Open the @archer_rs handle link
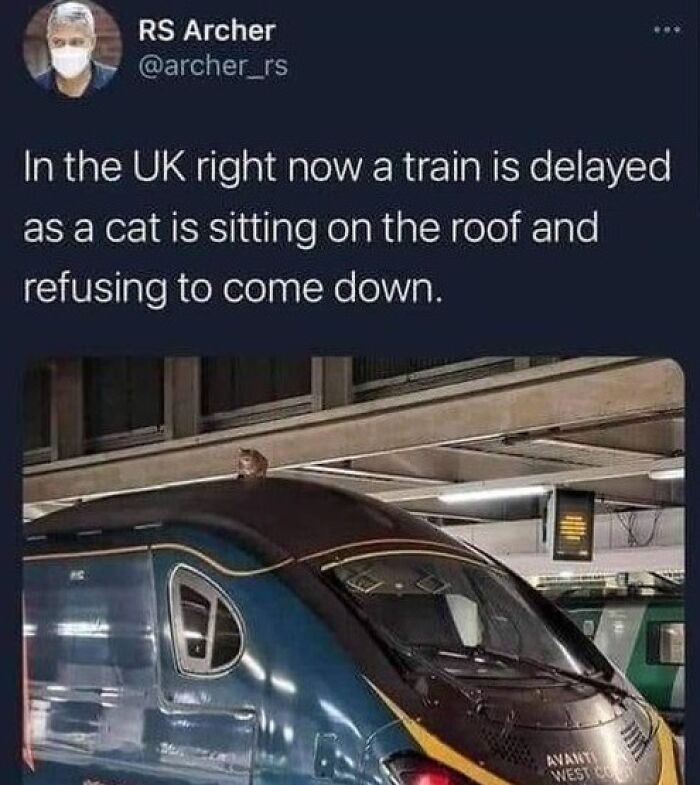The height and width of the screenshot is (785, 700). click(213, 66)
